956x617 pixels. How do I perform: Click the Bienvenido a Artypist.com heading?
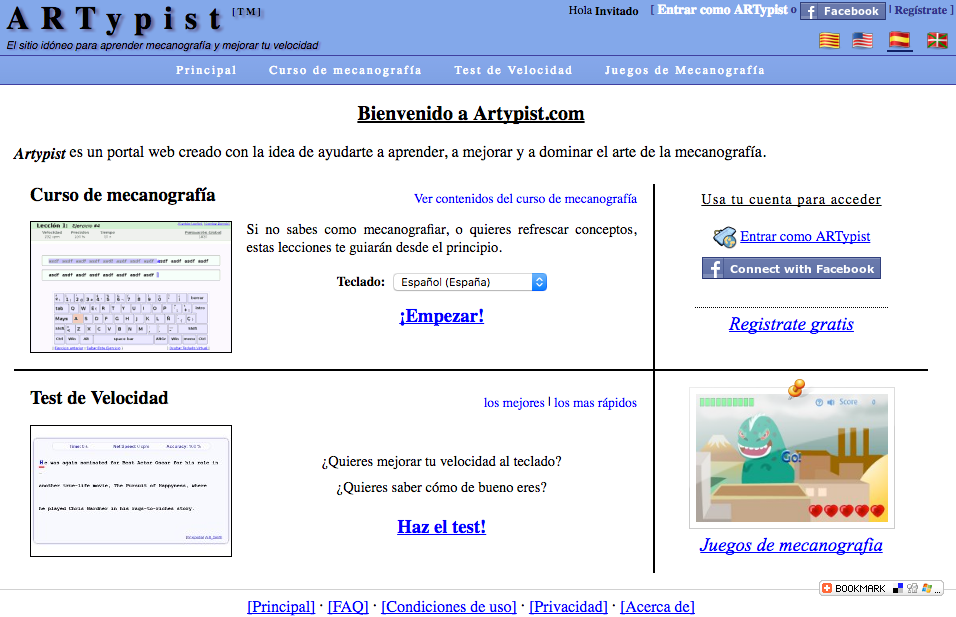pyautogui.click(x=471, y=113)
